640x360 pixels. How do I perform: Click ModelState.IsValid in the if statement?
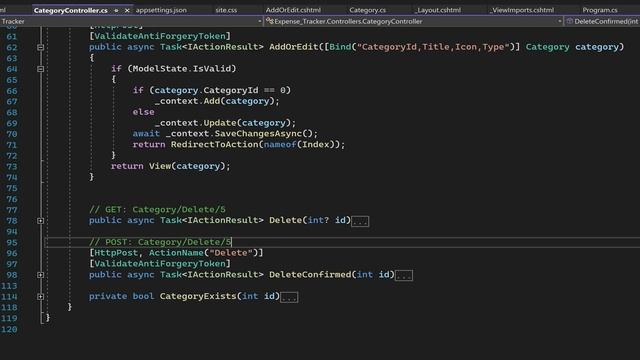pos(182,69)
